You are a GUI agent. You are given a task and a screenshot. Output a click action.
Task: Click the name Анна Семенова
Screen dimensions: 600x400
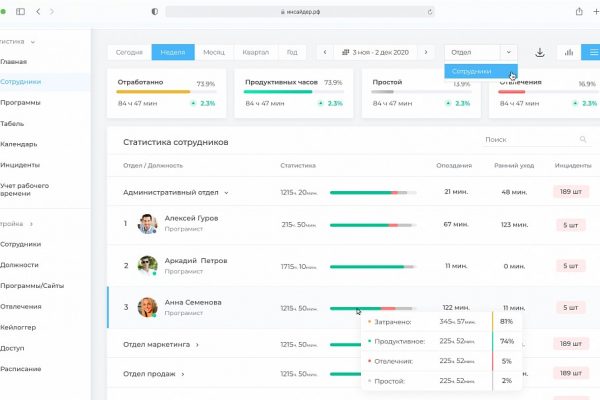(x=193, y=302)
